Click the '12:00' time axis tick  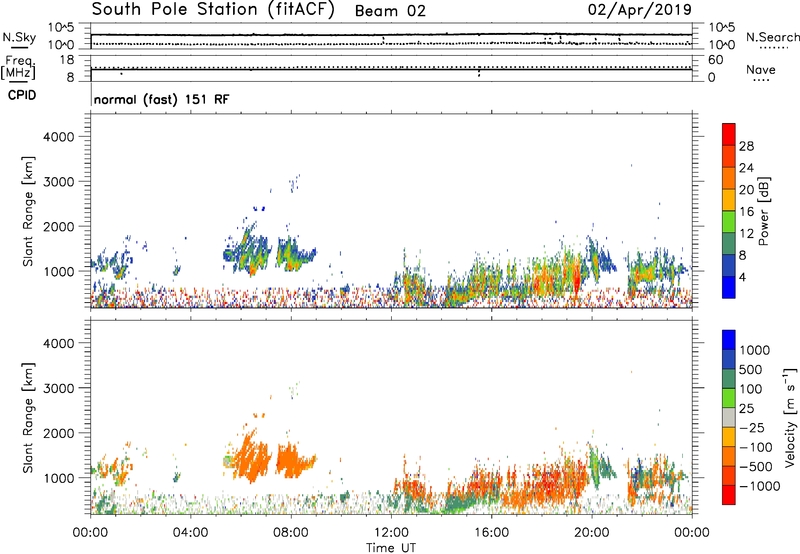[391, 533]
